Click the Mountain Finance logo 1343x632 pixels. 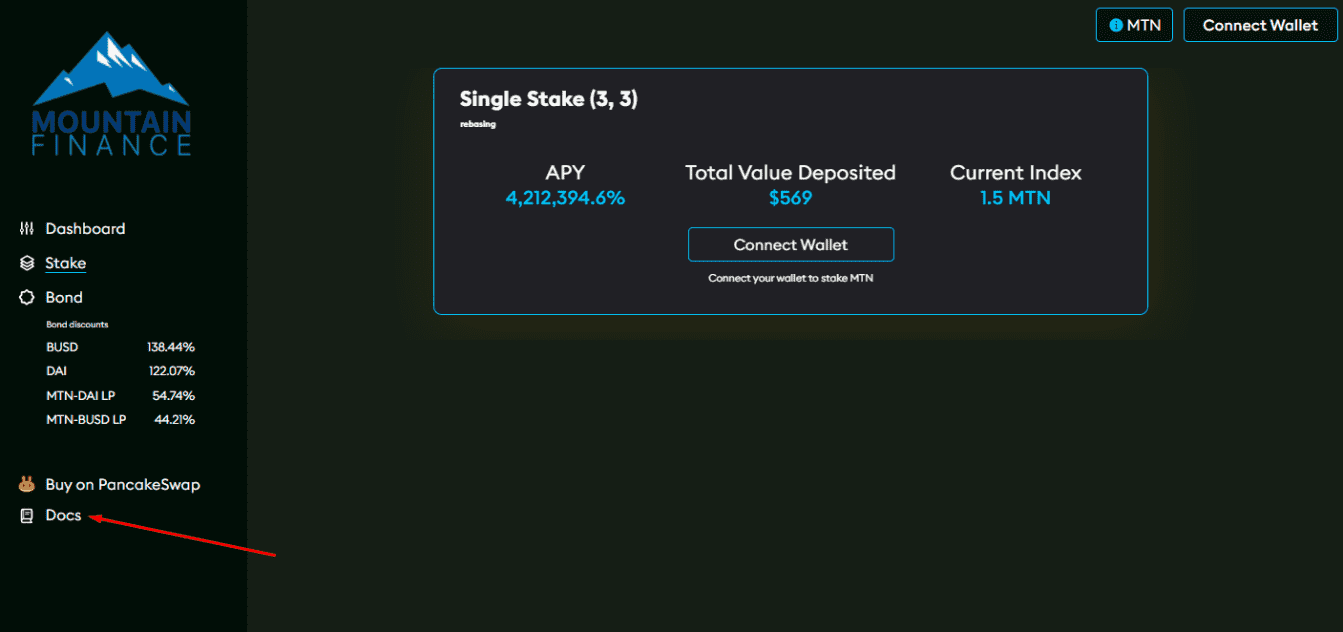111,93
